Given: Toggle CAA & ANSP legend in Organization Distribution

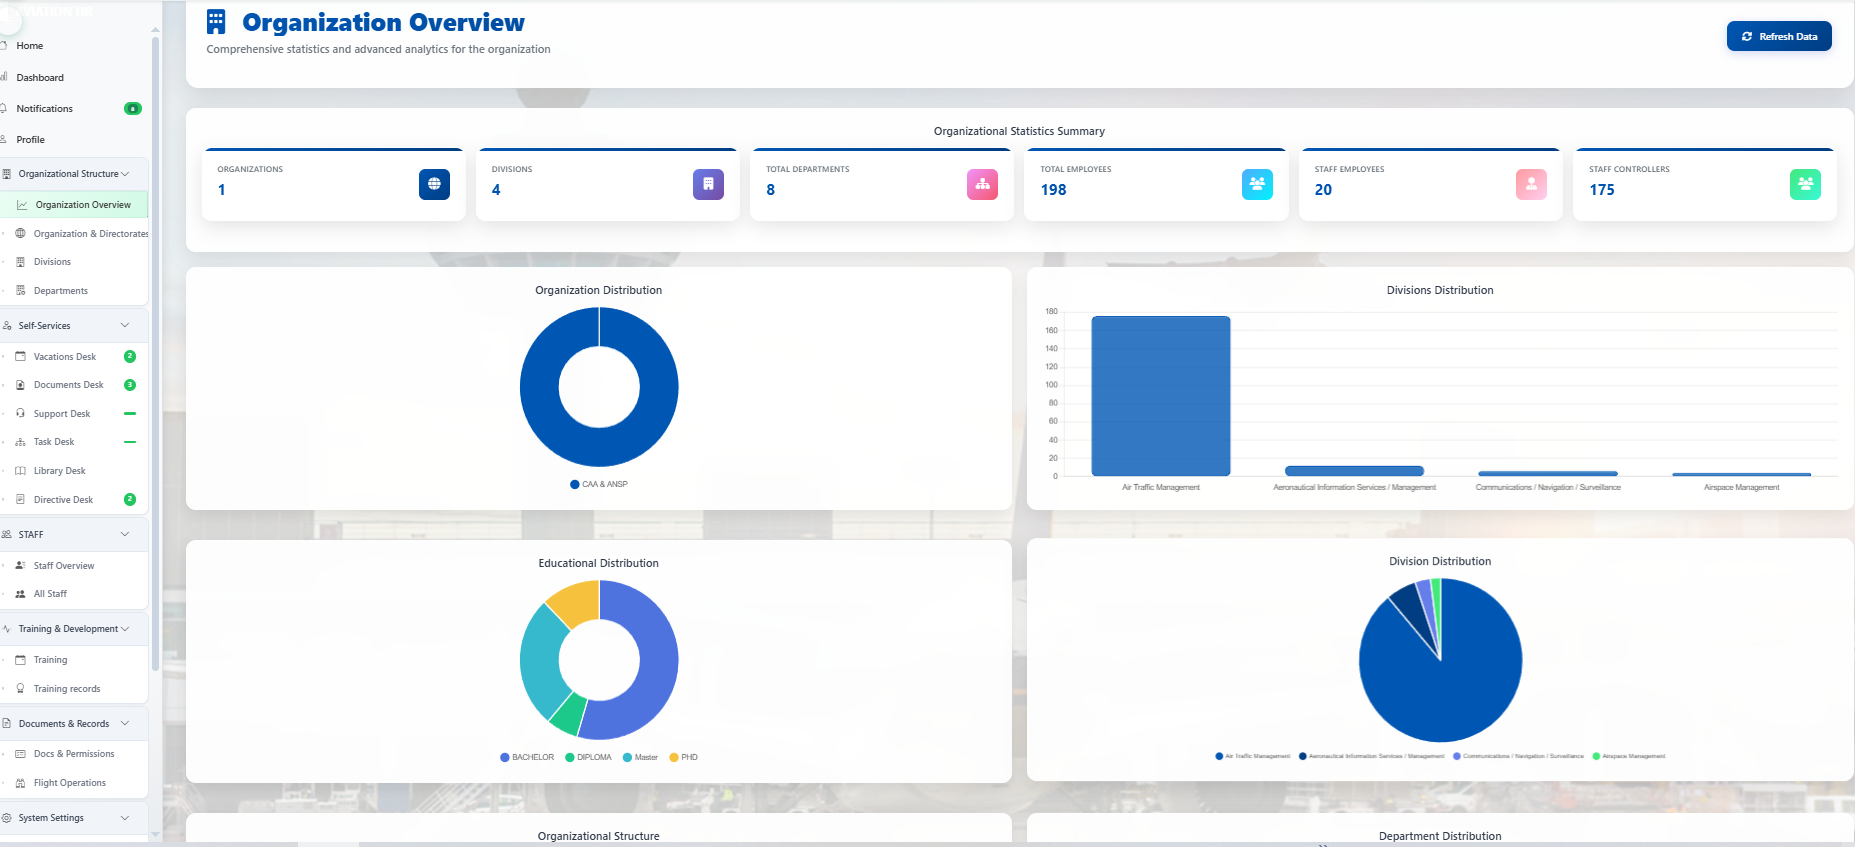Looking at the screenshot, I should [x=599, y=484].
